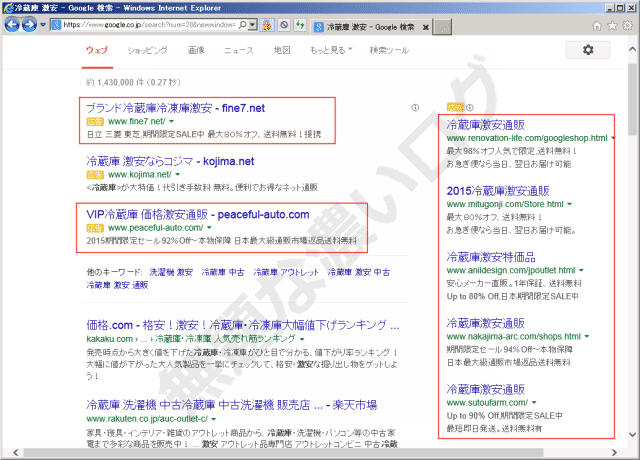Click the security lock icon in the address bar
The image size is (640, 460).
[267, 25]
